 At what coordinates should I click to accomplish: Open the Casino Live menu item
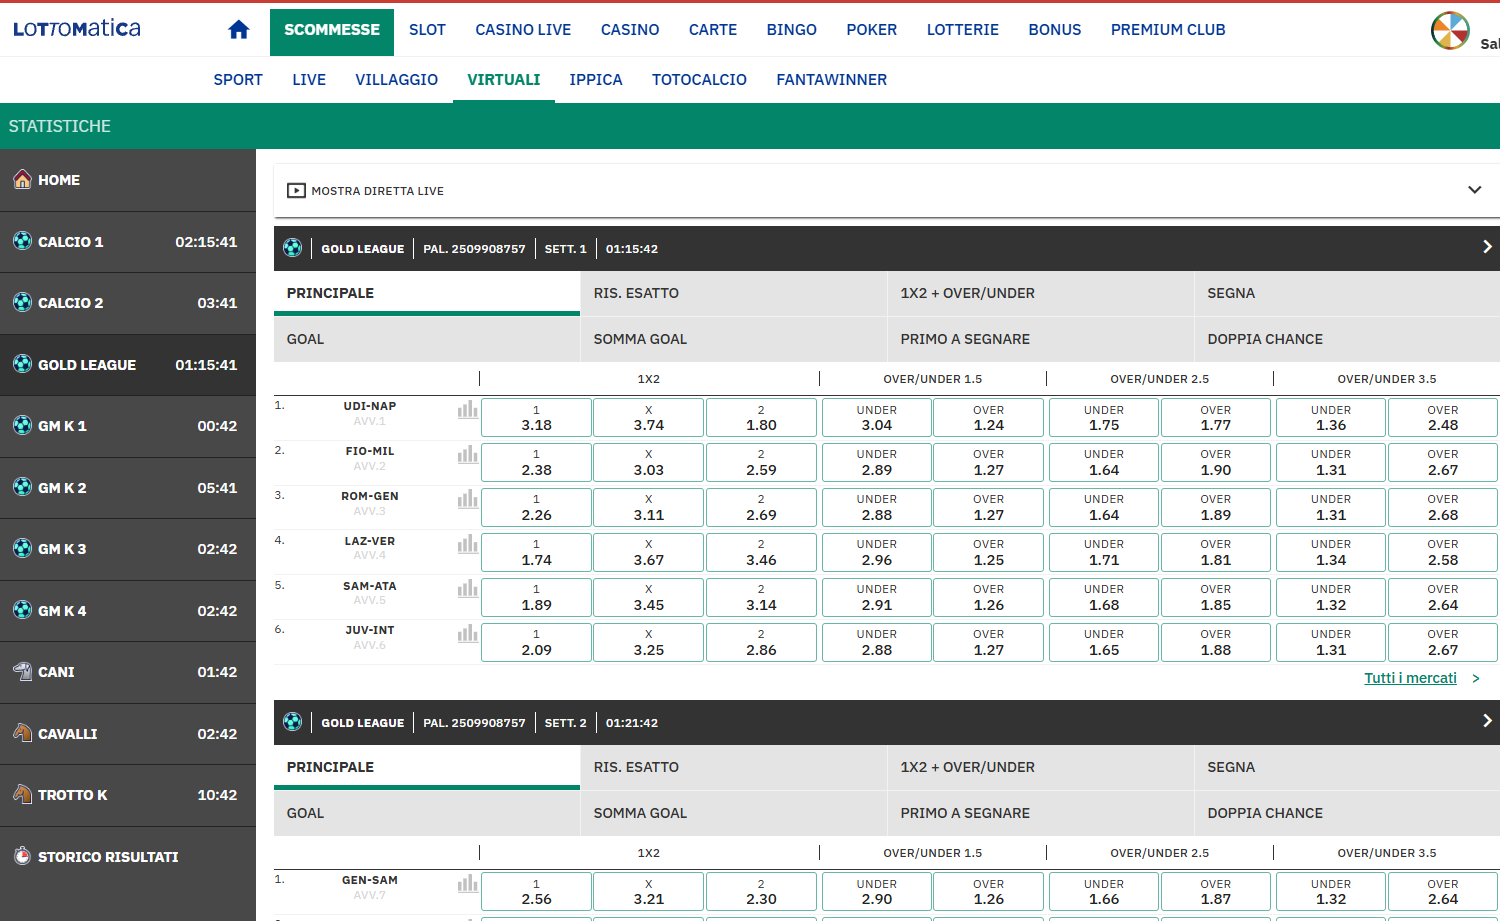[x=523, y=30]
